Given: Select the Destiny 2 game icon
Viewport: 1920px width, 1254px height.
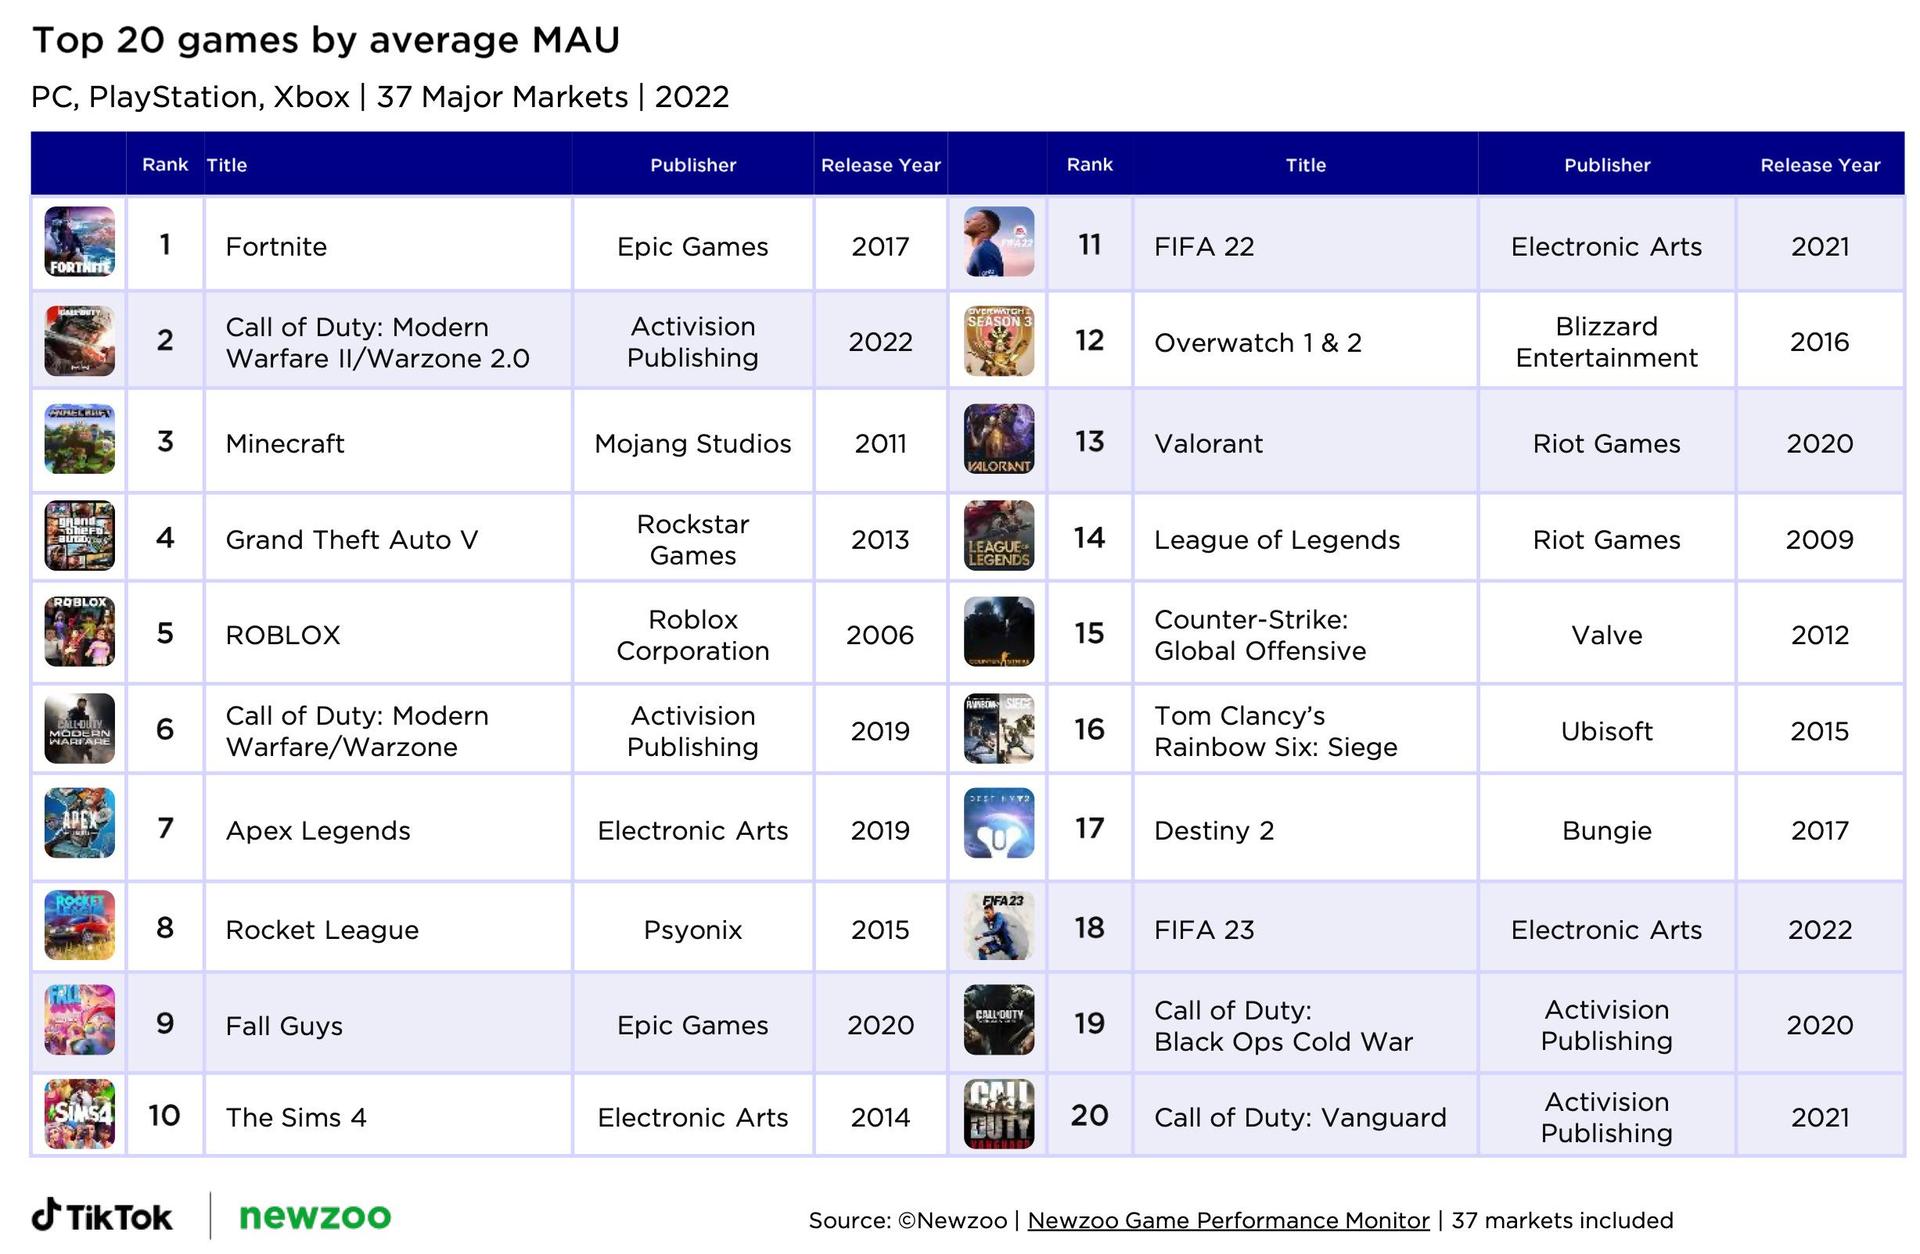Looking at the screenshot, I should [998, 824].
